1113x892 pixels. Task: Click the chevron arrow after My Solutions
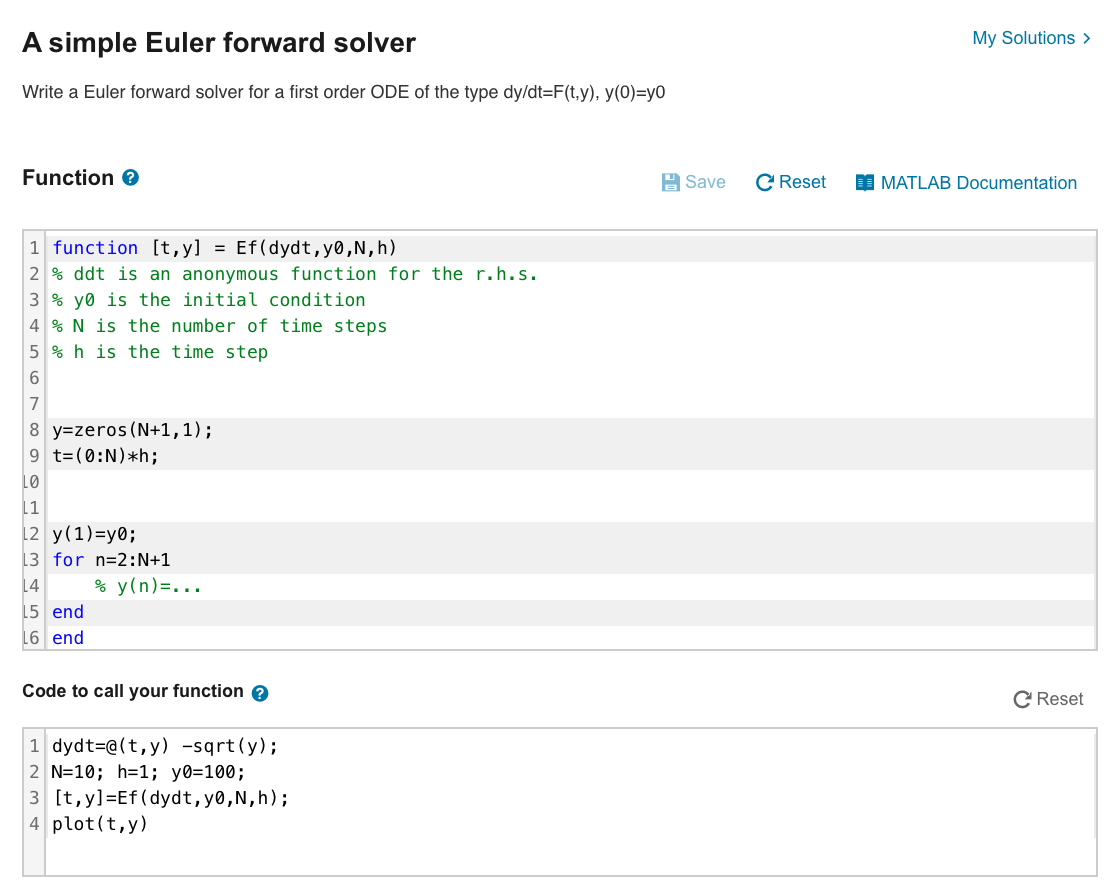click(x=1087, y=38)
